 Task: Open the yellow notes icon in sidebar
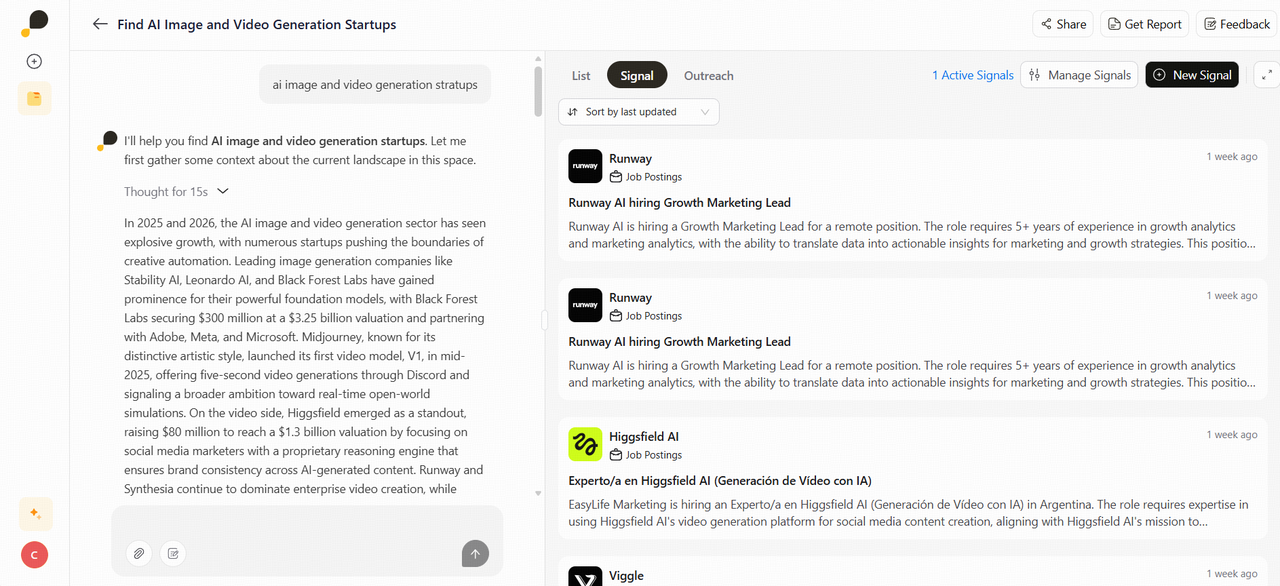(x=34, y=98)
